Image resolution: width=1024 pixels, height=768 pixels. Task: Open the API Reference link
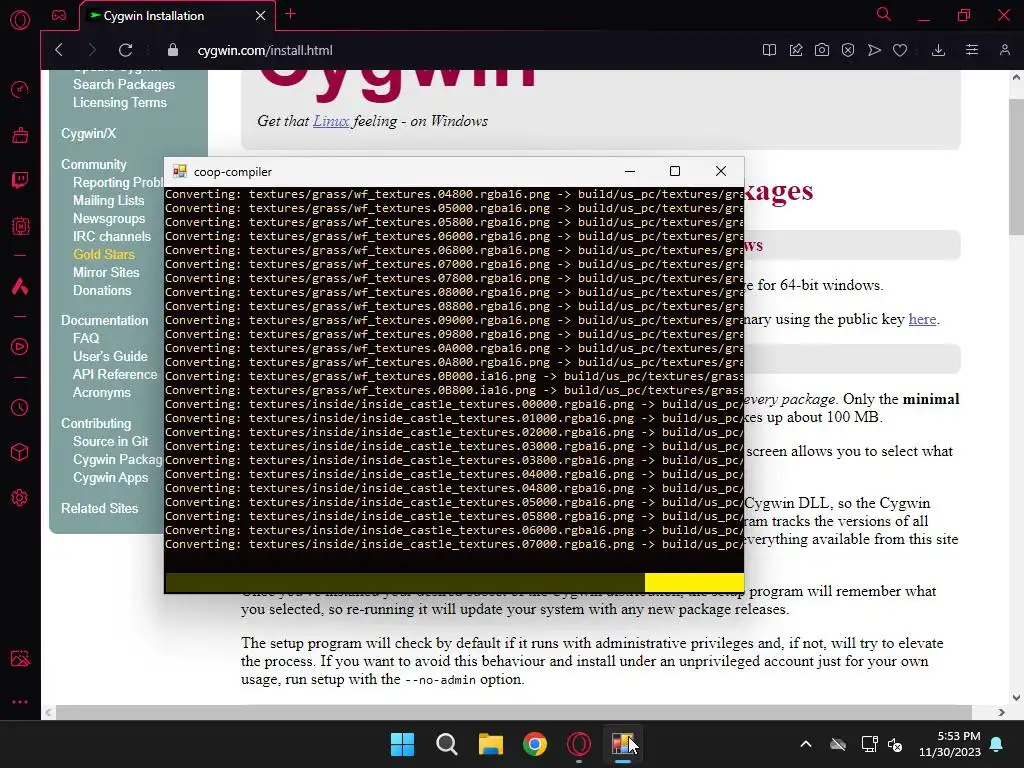point(115,374)
